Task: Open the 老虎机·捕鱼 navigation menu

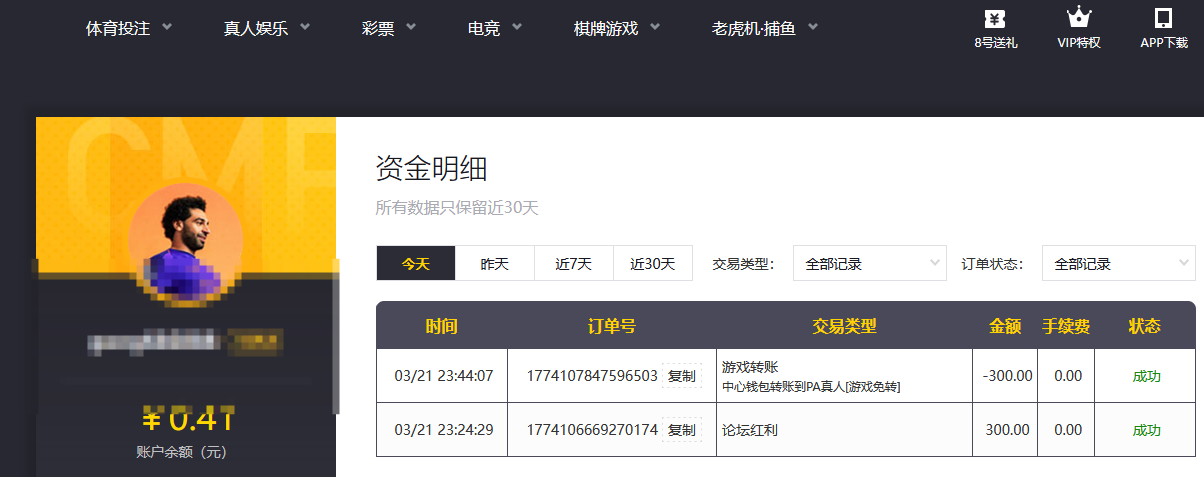Action: point(765,28)
